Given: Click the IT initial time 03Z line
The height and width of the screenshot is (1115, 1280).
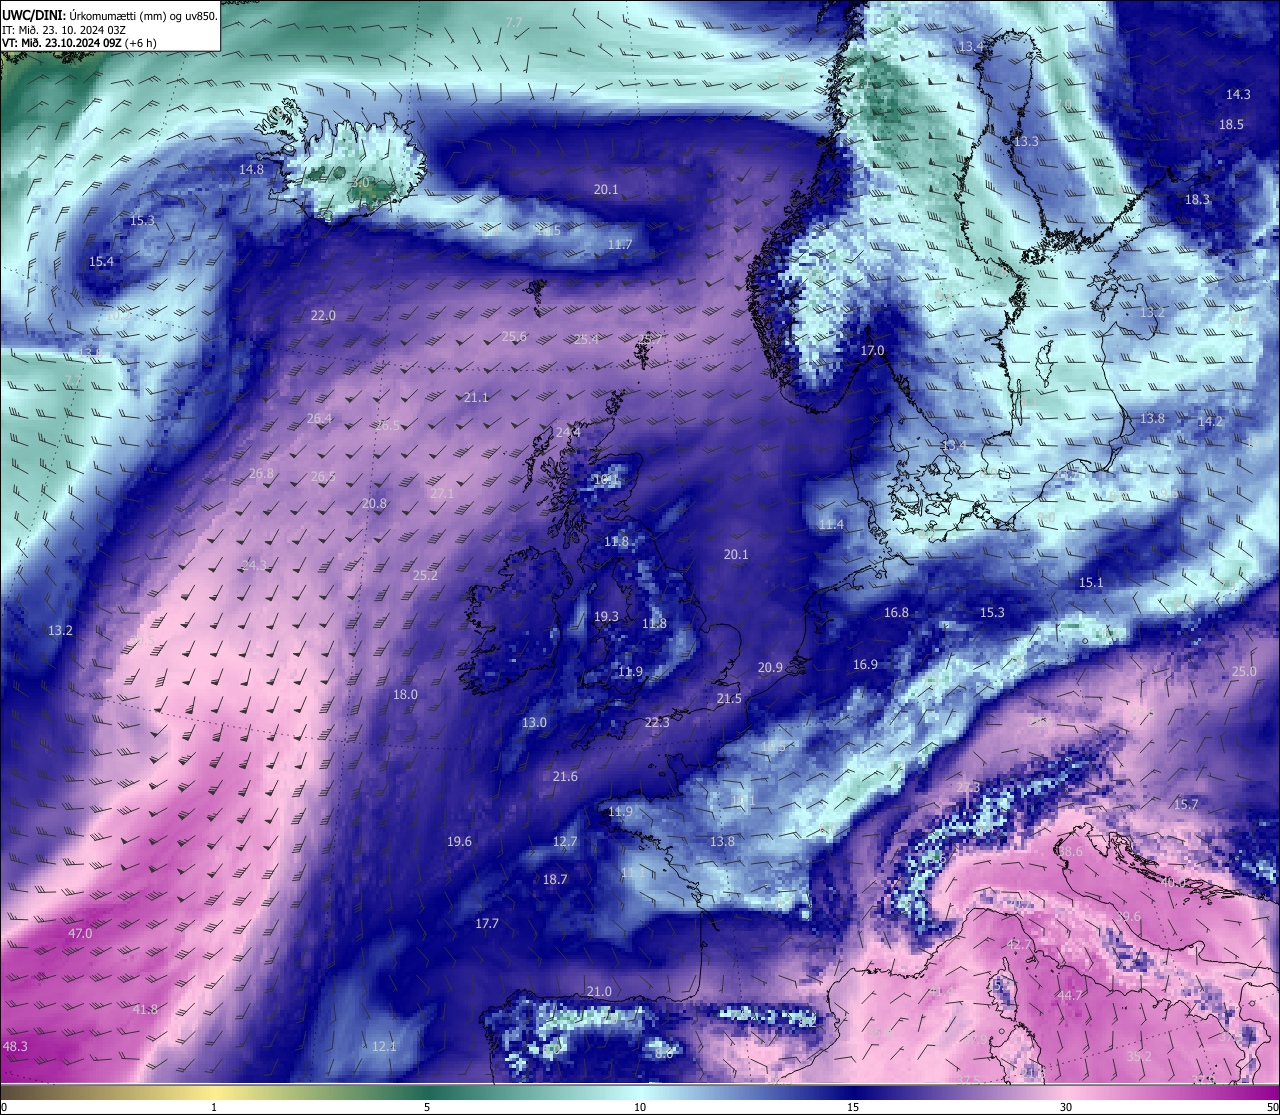Looking at the screenshot, I should tap(64, 29).
